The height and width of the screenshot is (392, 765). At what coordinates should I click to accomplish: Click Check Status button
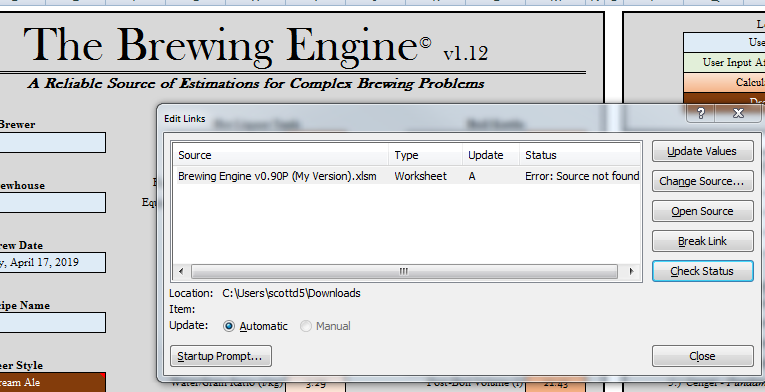click(x=703, y=271)
